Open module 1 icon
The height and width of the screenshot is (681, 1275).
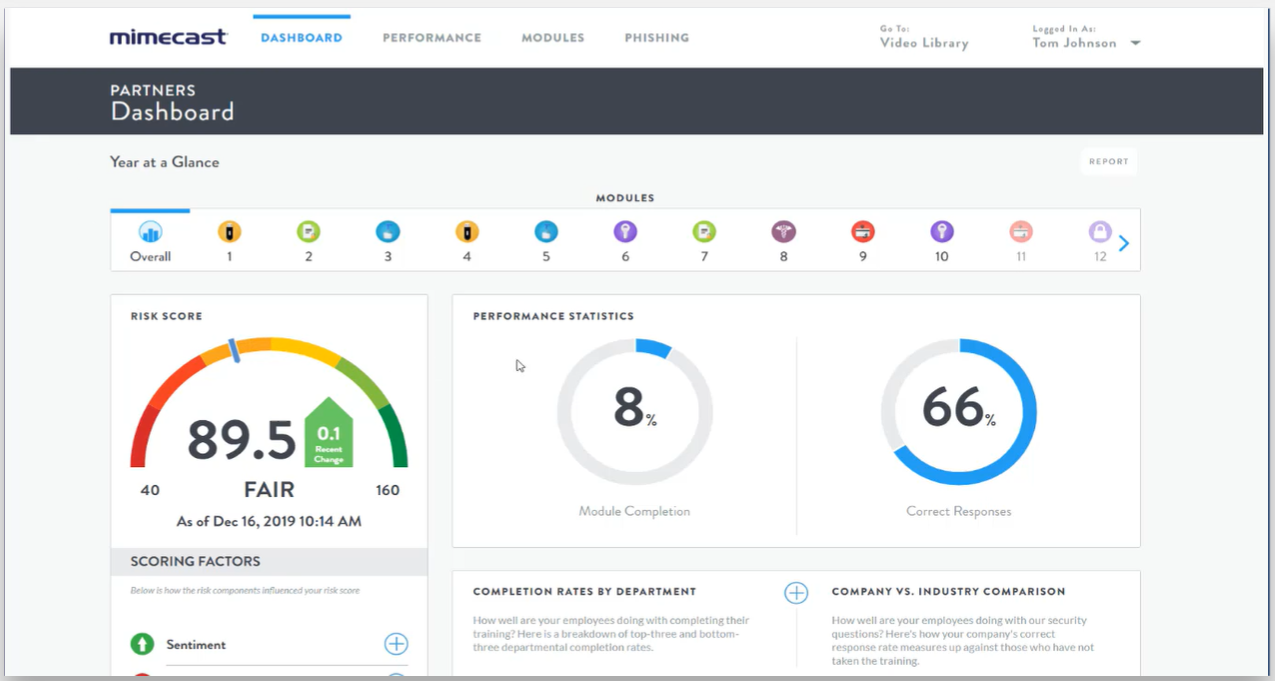[x=229, y=232]
